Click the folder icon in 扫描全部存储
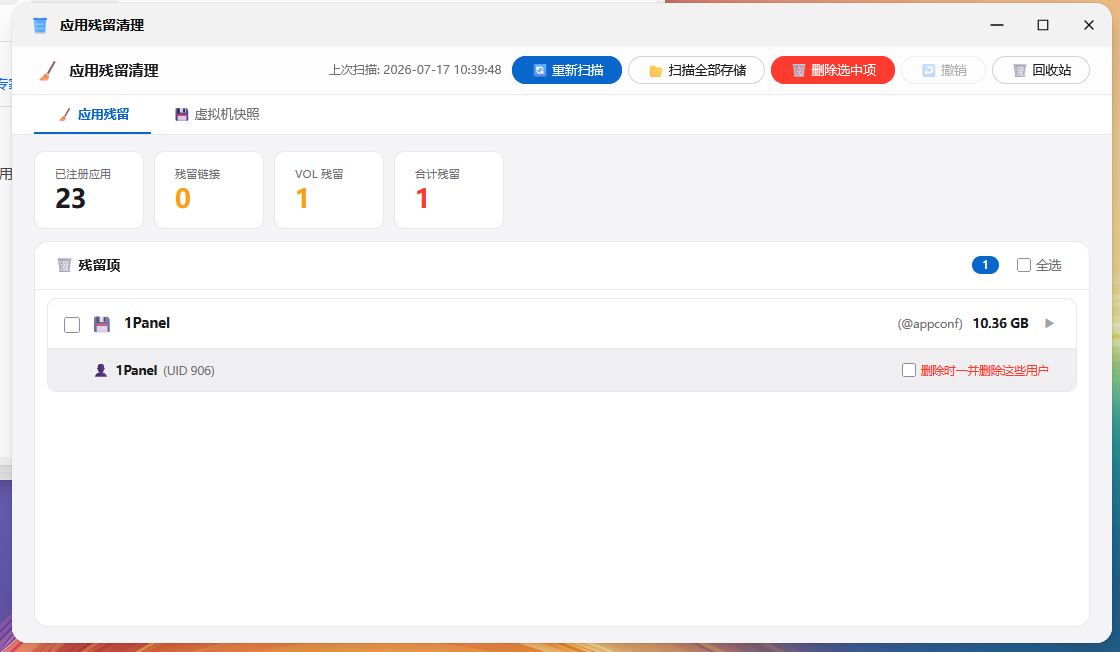The height and width of the screenshot is (652, 1120). click(x=655, y=71)
